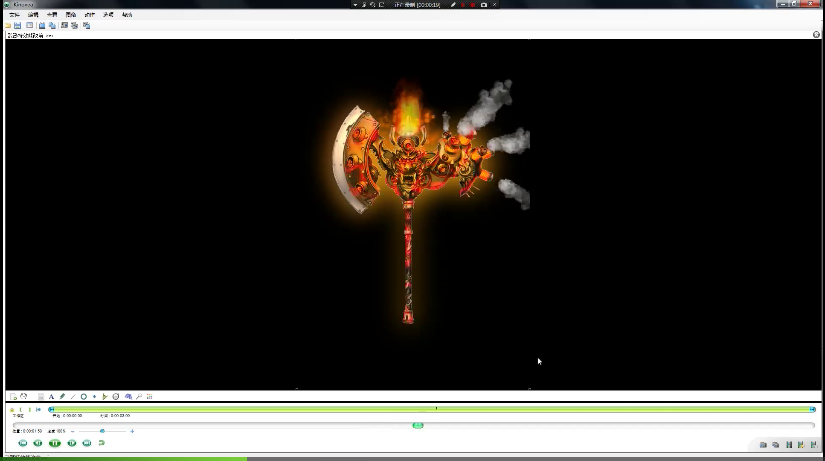Image resolution: width=825 pixels, height=461 pixels.
Task: Click the blue start handle of green range bar
Action: (51, 409)
